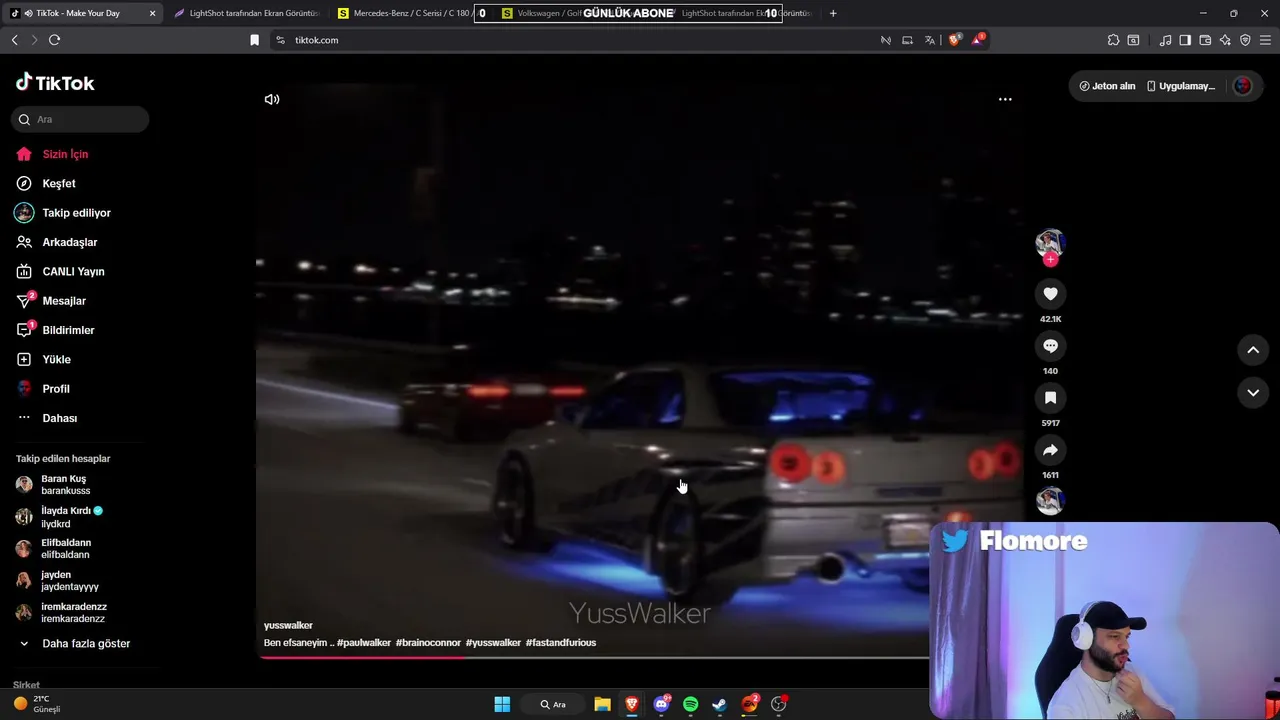Click the Uygulamayı download app button
Screen dimensions: 1280x720
(1181, 86)
